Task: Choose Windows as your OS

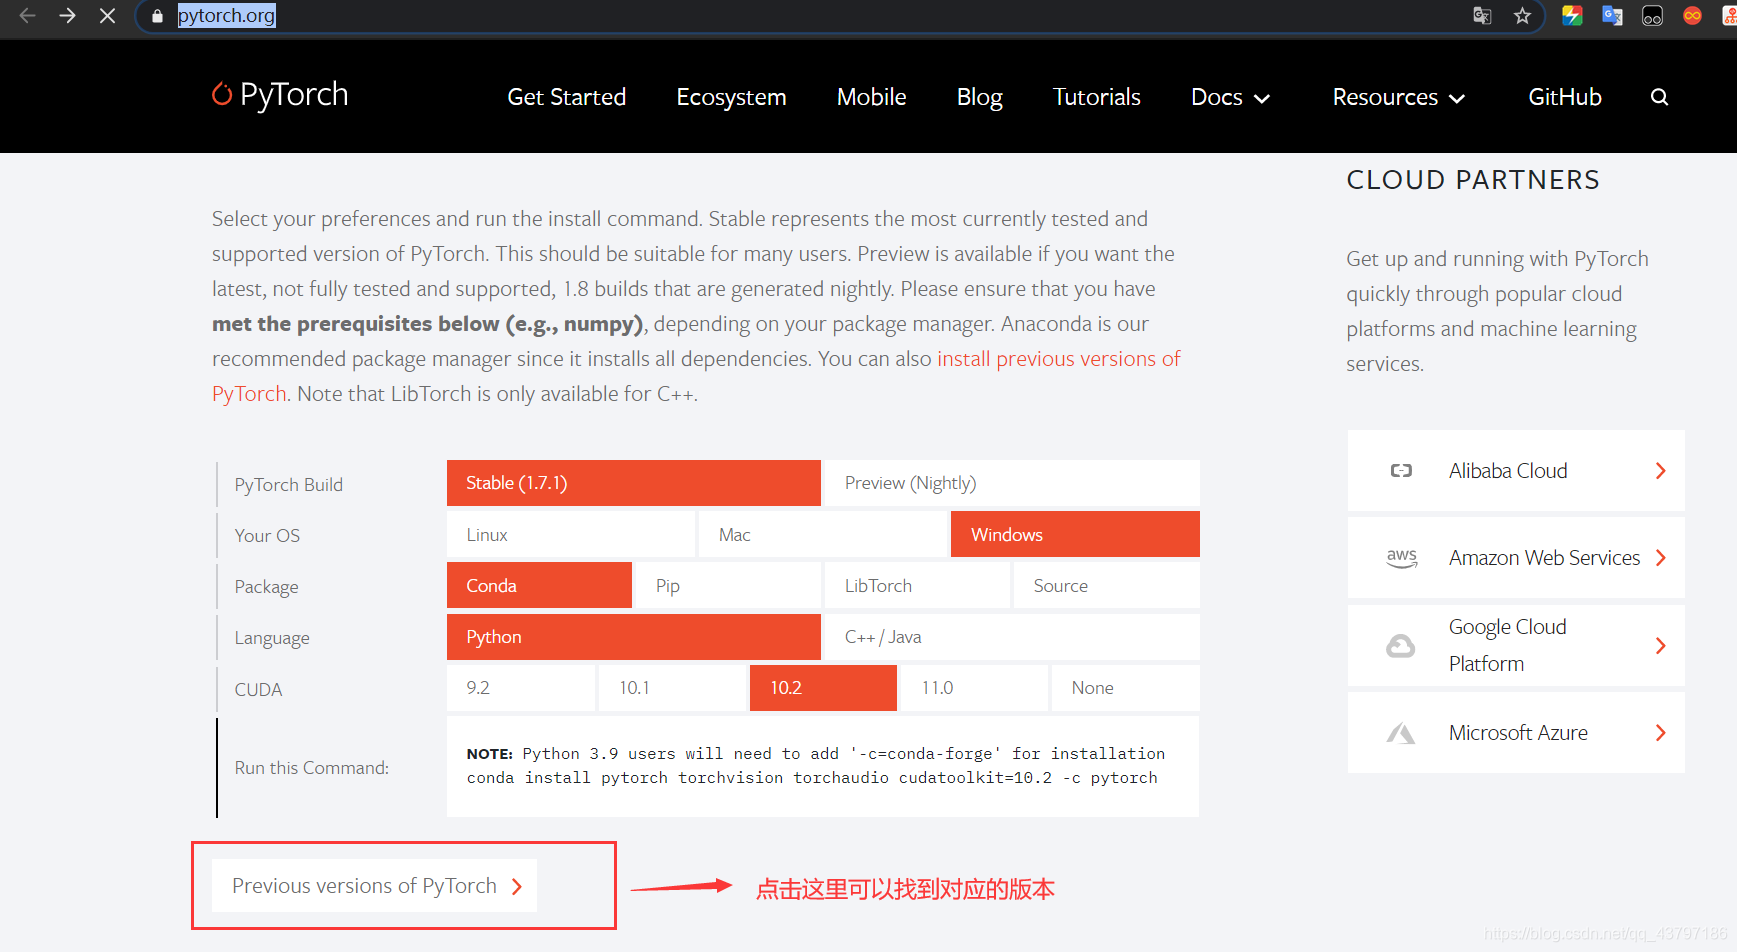Action: point(1075,535)
